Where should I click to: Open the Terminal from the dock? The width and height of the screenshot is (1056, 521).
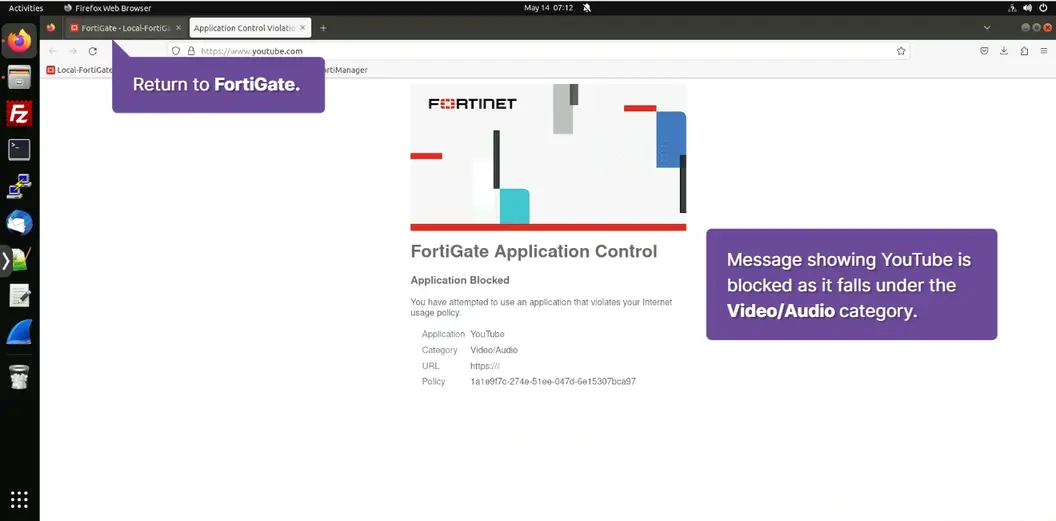(20, 149)
